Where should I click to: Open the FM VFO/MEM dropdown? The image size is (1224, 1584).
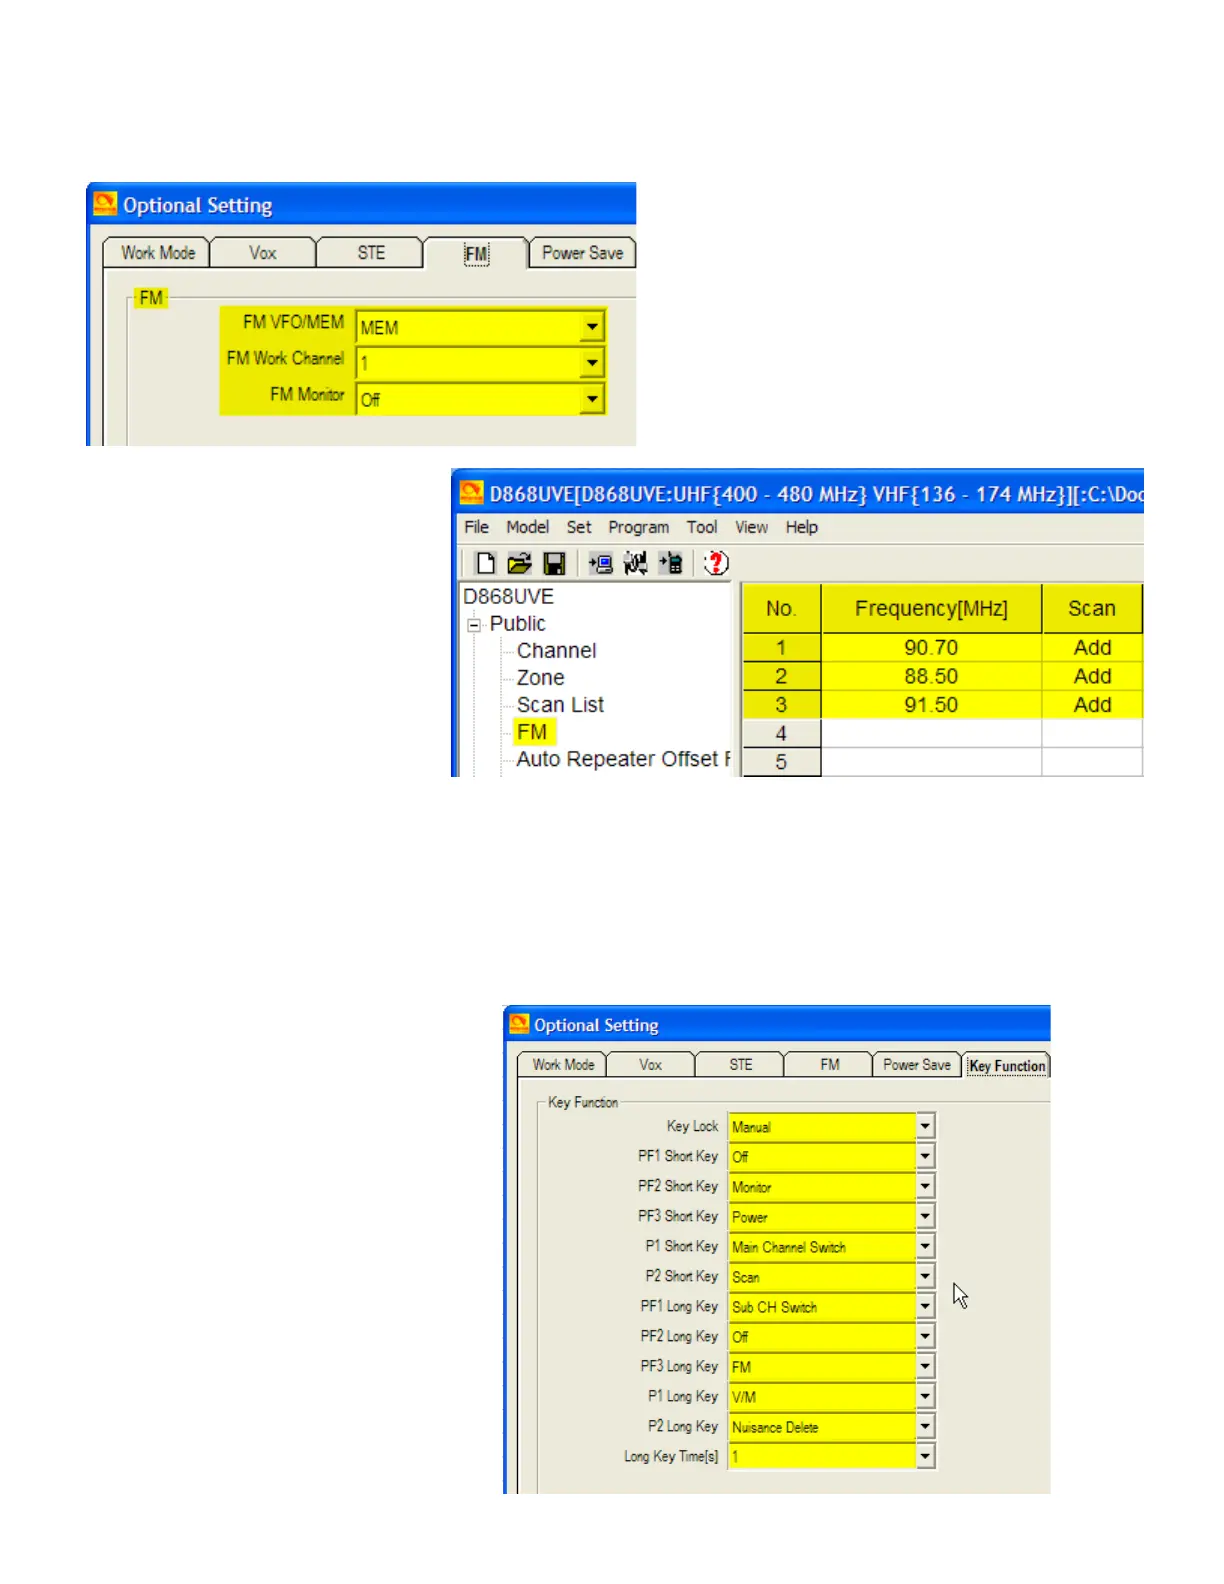592,327
